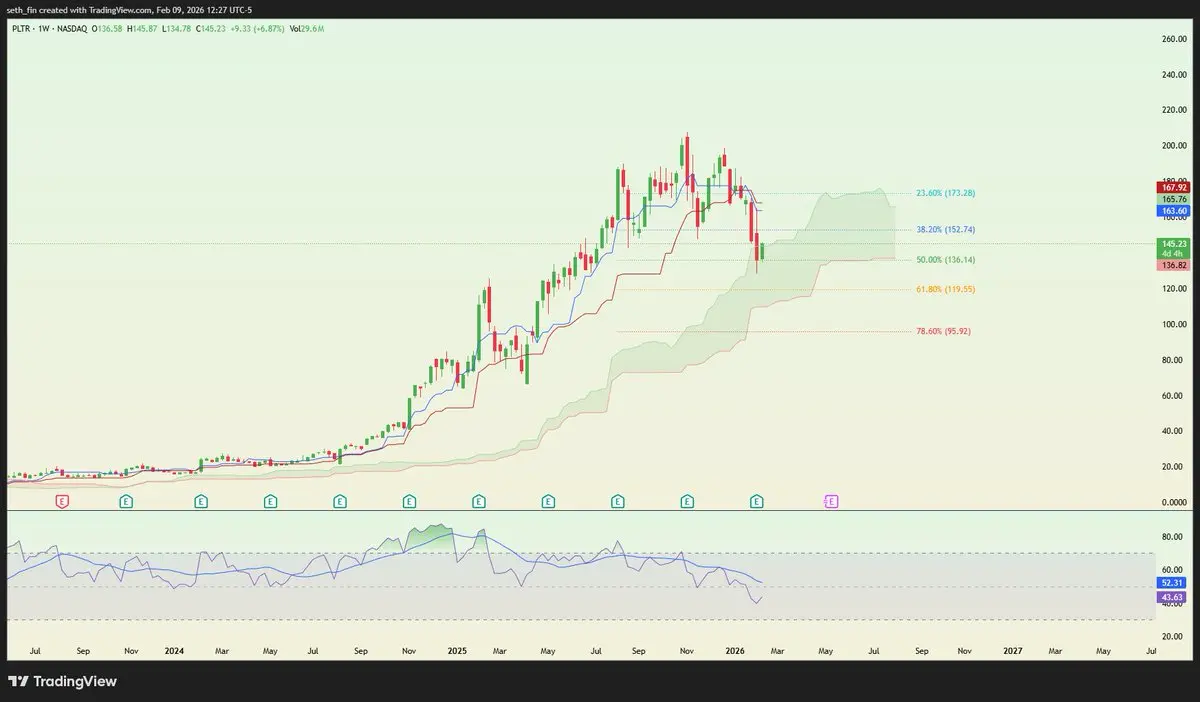The width and height of the screenshot is (1200, 702).
Task: Open the earnings marker for November 2024
Action: pos(409,500)
